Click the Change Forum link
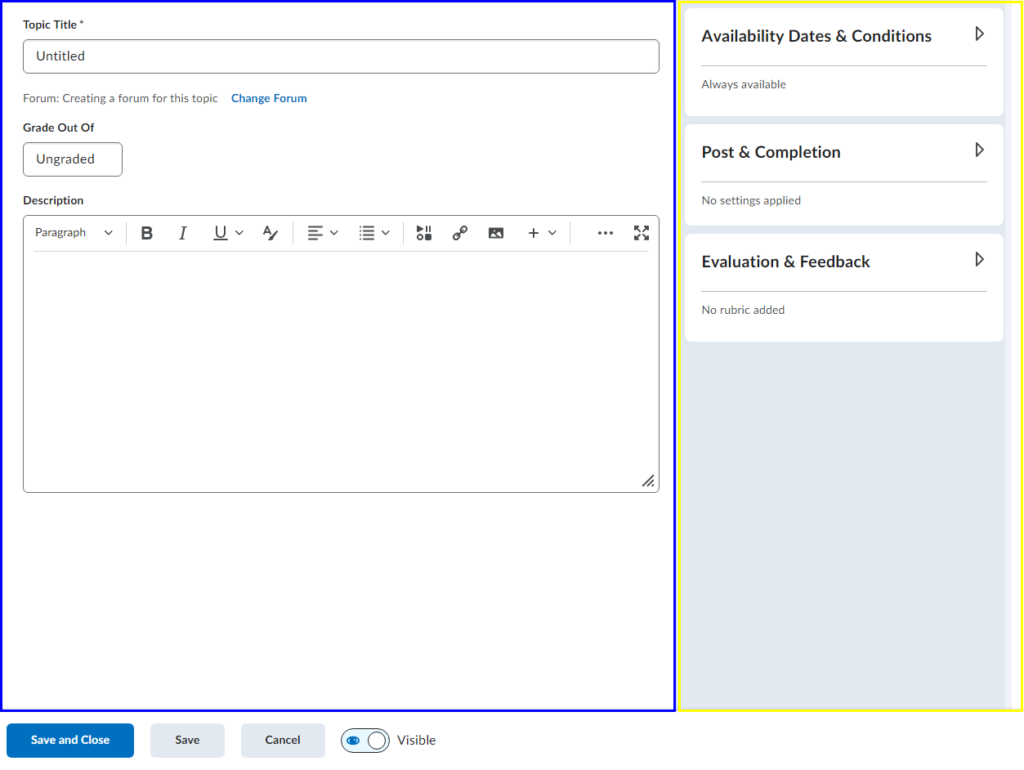Screen dimensions: 1024x770 tap(269, 99)
